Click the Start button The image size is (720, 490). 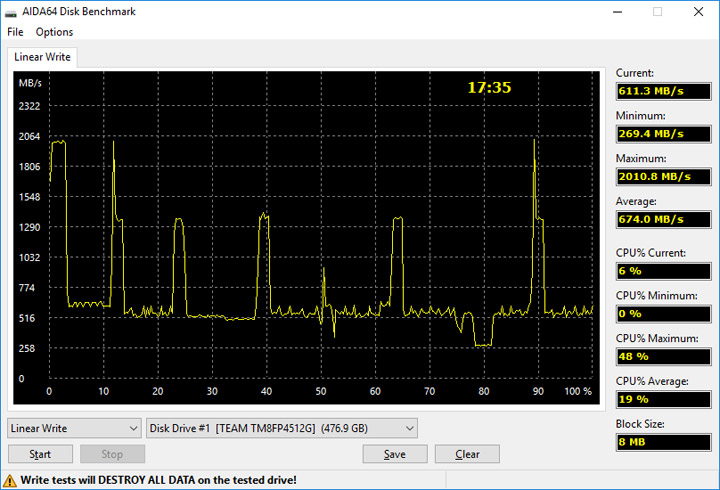tap(40, 454)
